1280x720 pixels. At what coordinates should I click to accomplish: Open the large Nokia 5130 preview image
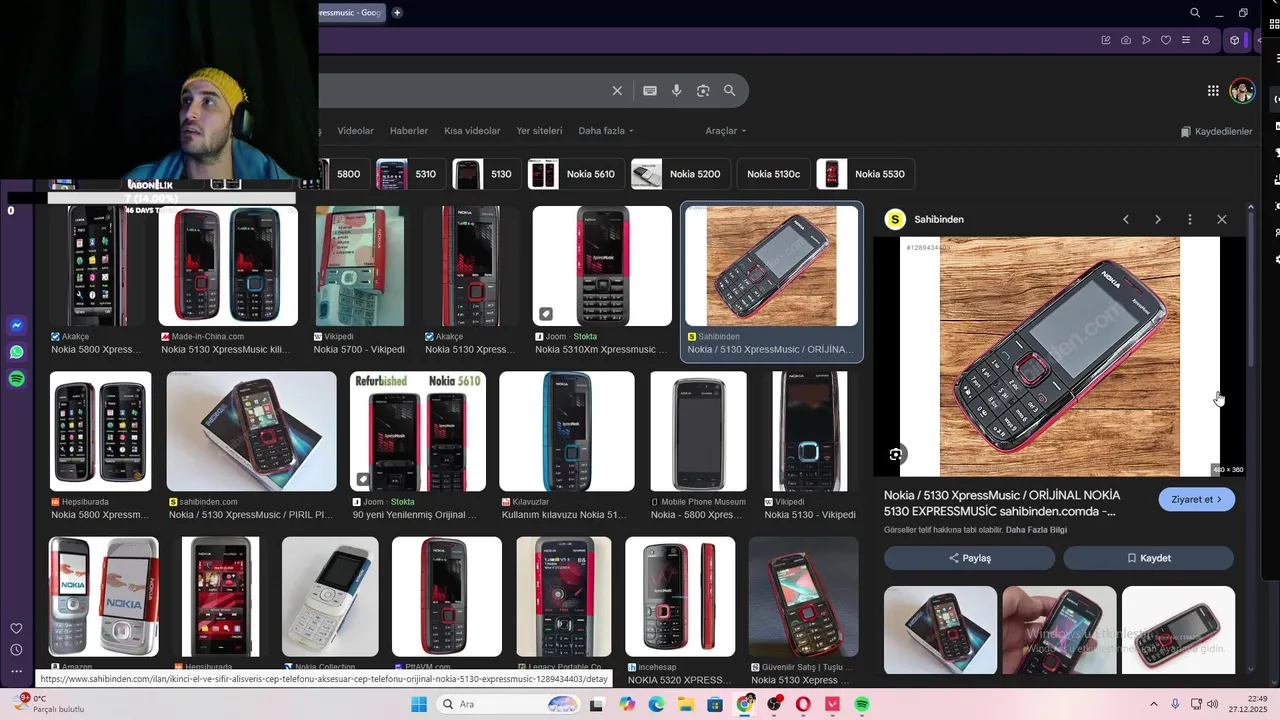pyautogui.click(x=1060, y=357)
